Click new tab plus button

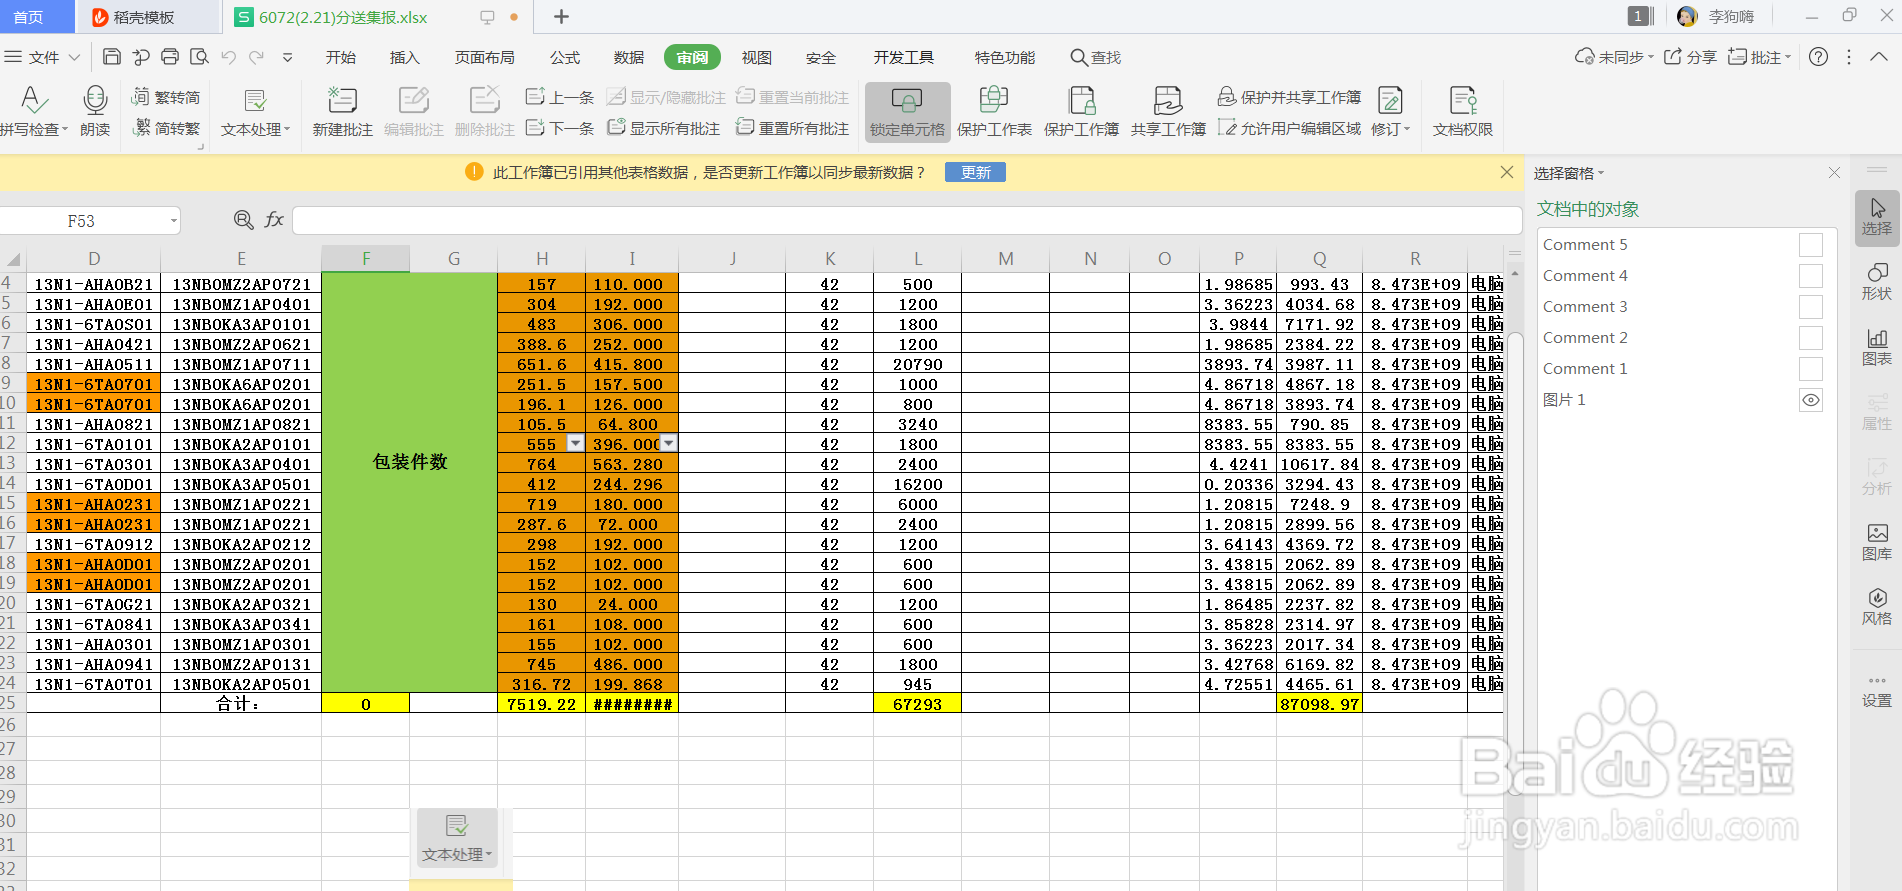click(561, 17)
